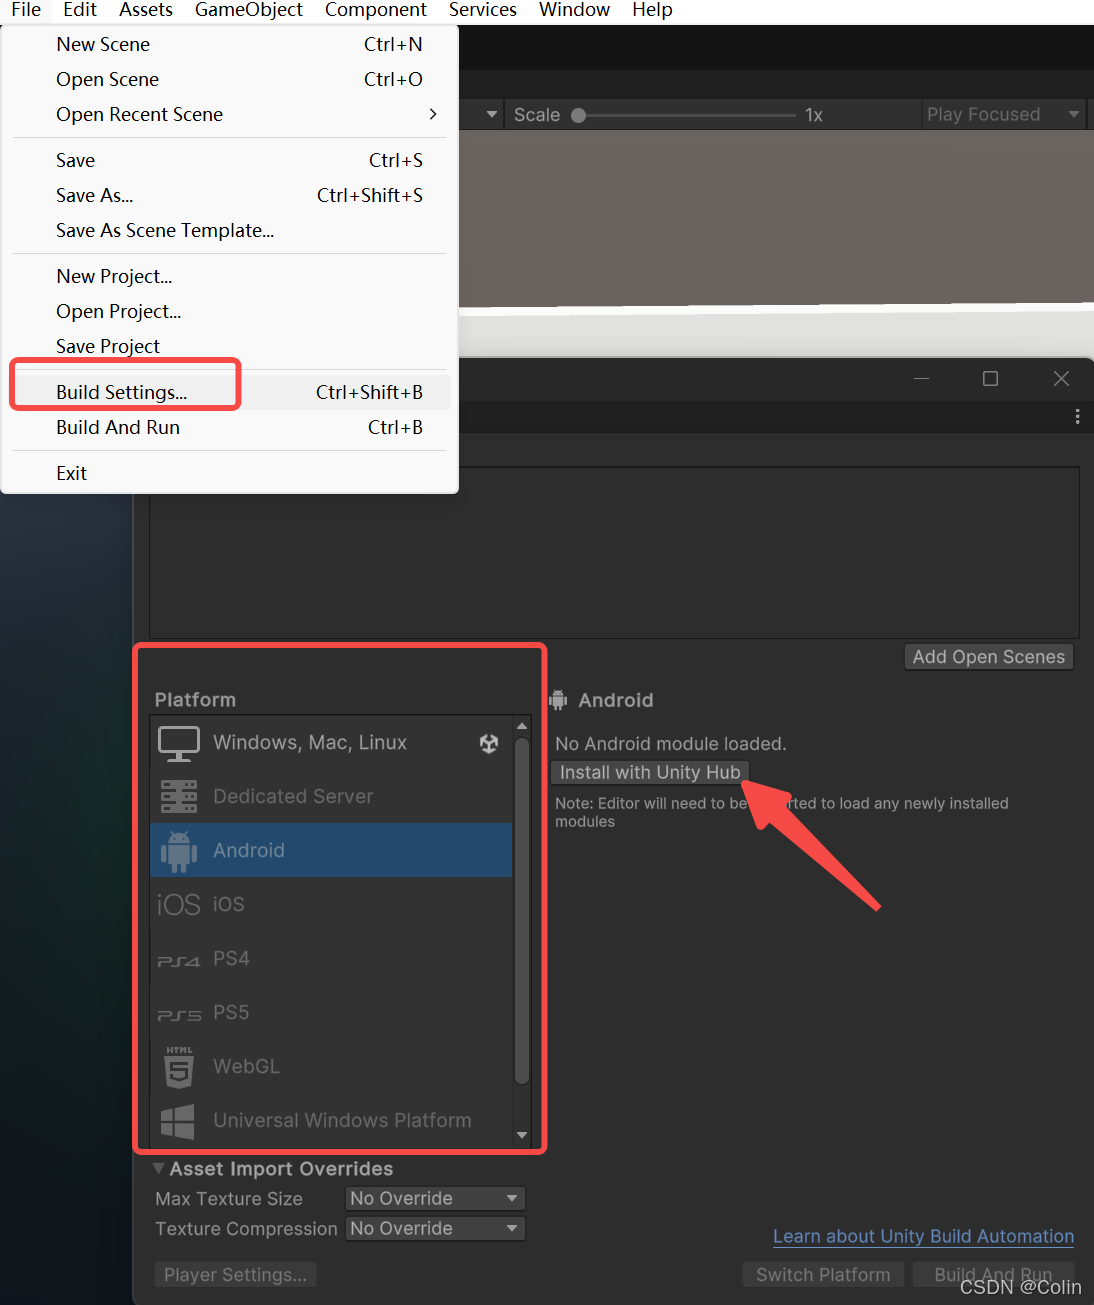Click the Windows, Mac, Linux monitor icon
The height and width of the screenshot is (1305, 1094).
click(x=179, y=743)
